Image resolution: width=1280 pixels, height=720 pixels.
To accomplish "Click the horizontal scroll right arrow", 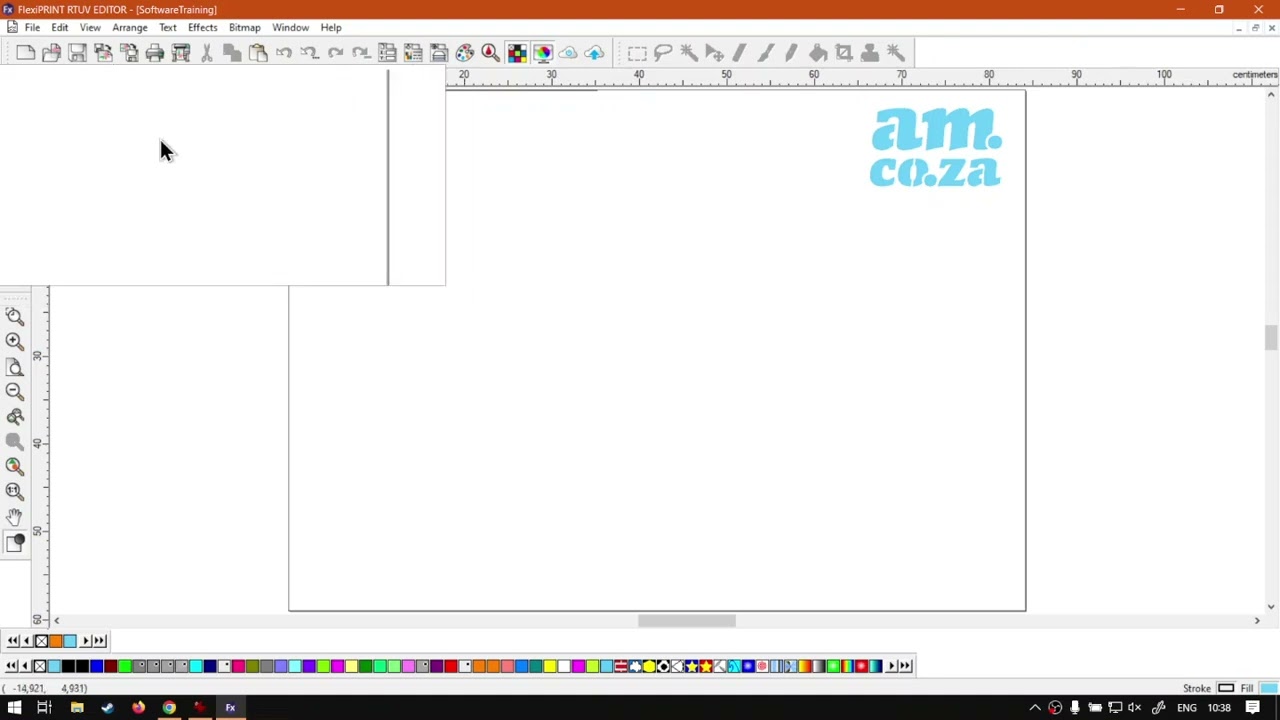I will tap(1257, 621).
